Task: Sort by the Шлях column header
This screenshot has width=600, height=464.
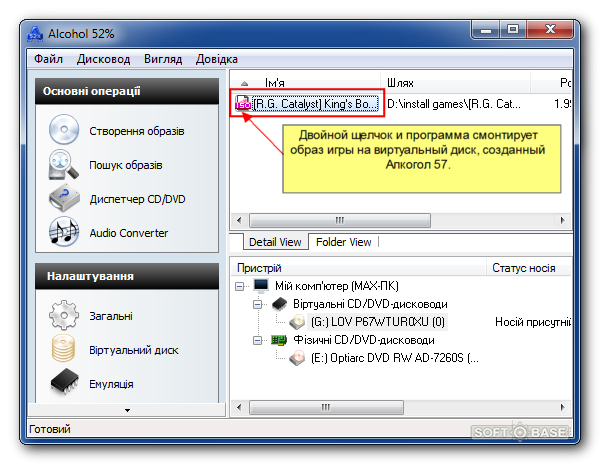Action: pos(455,83)
